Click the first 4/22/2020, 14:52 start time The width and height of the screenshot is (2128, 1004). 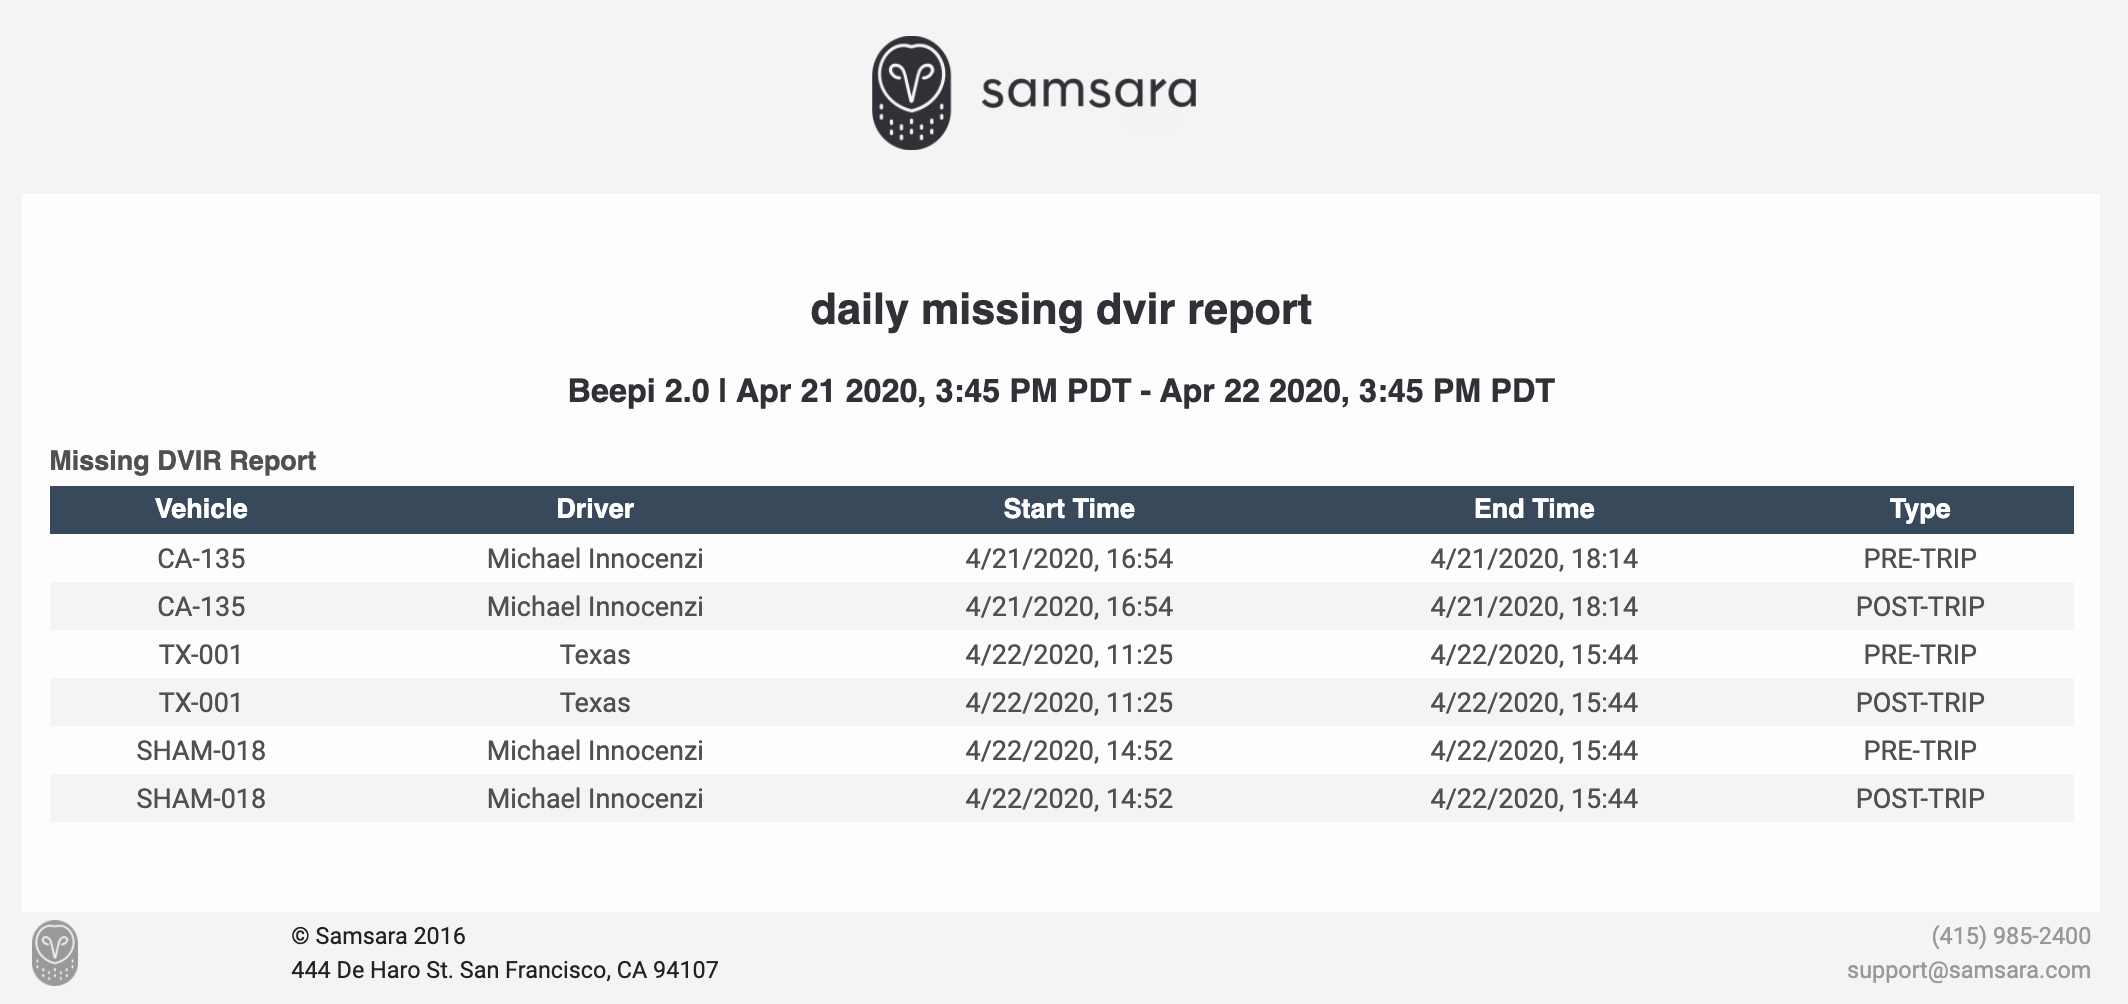(x=1068, y=750)
